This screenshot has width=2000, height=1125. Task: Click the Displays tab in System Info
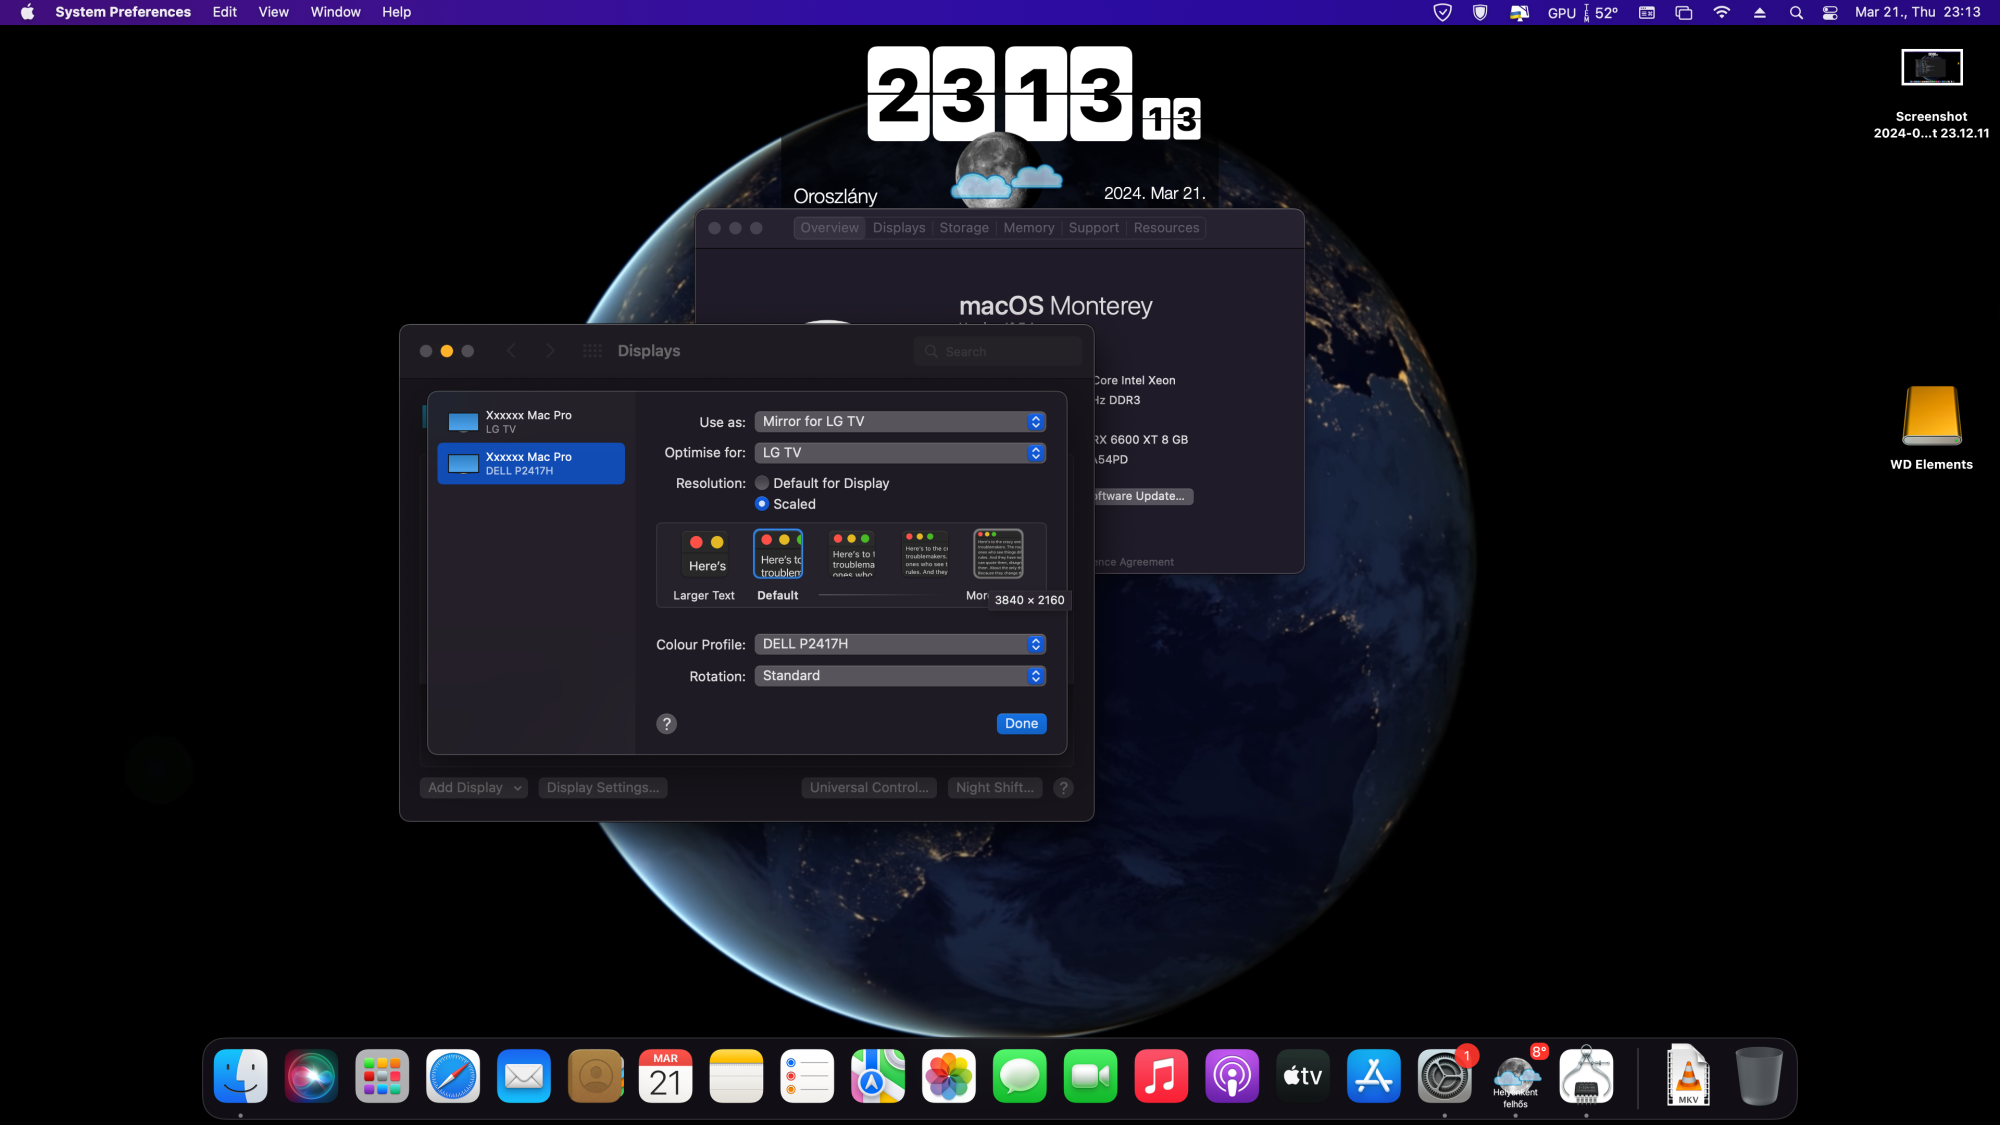(898, 227)
